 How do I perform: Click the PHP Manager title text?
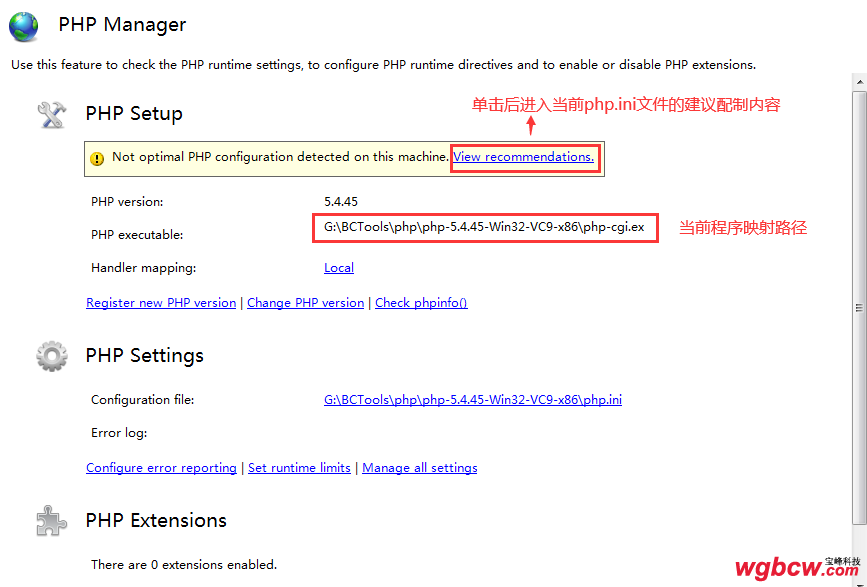coord(122,25)
